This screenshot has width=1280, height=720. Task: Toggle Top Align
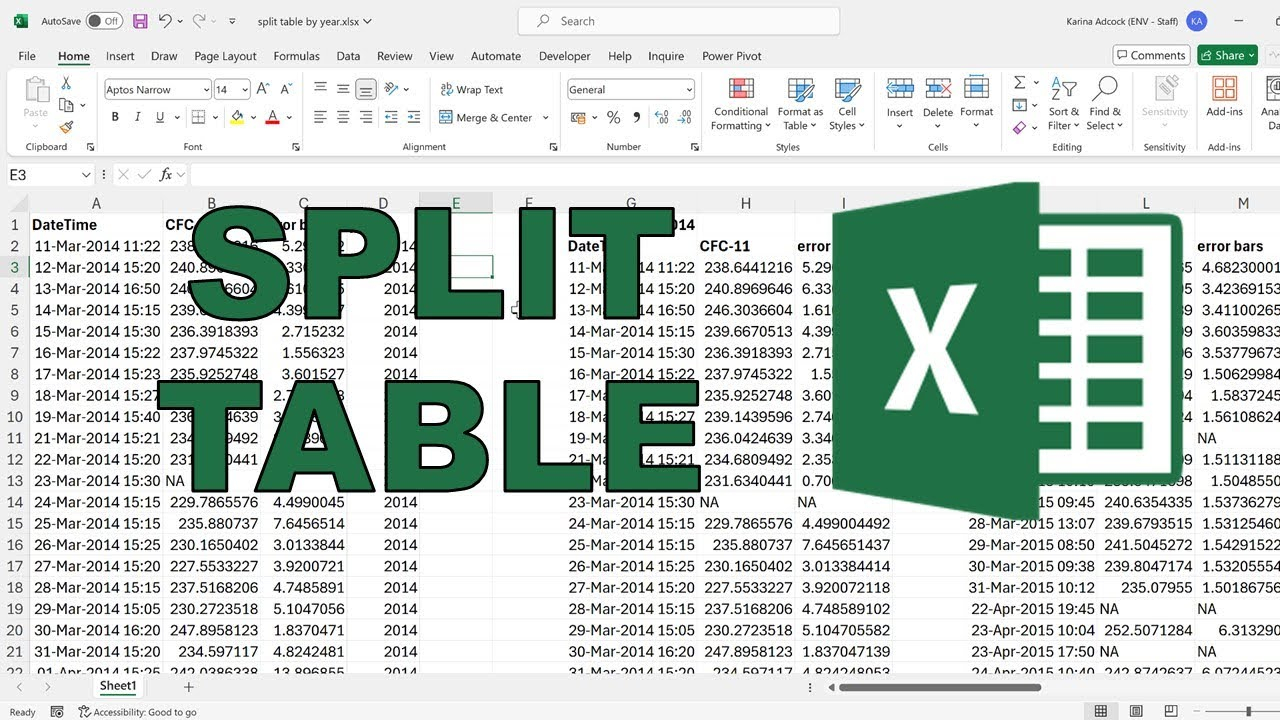(320, 89)
